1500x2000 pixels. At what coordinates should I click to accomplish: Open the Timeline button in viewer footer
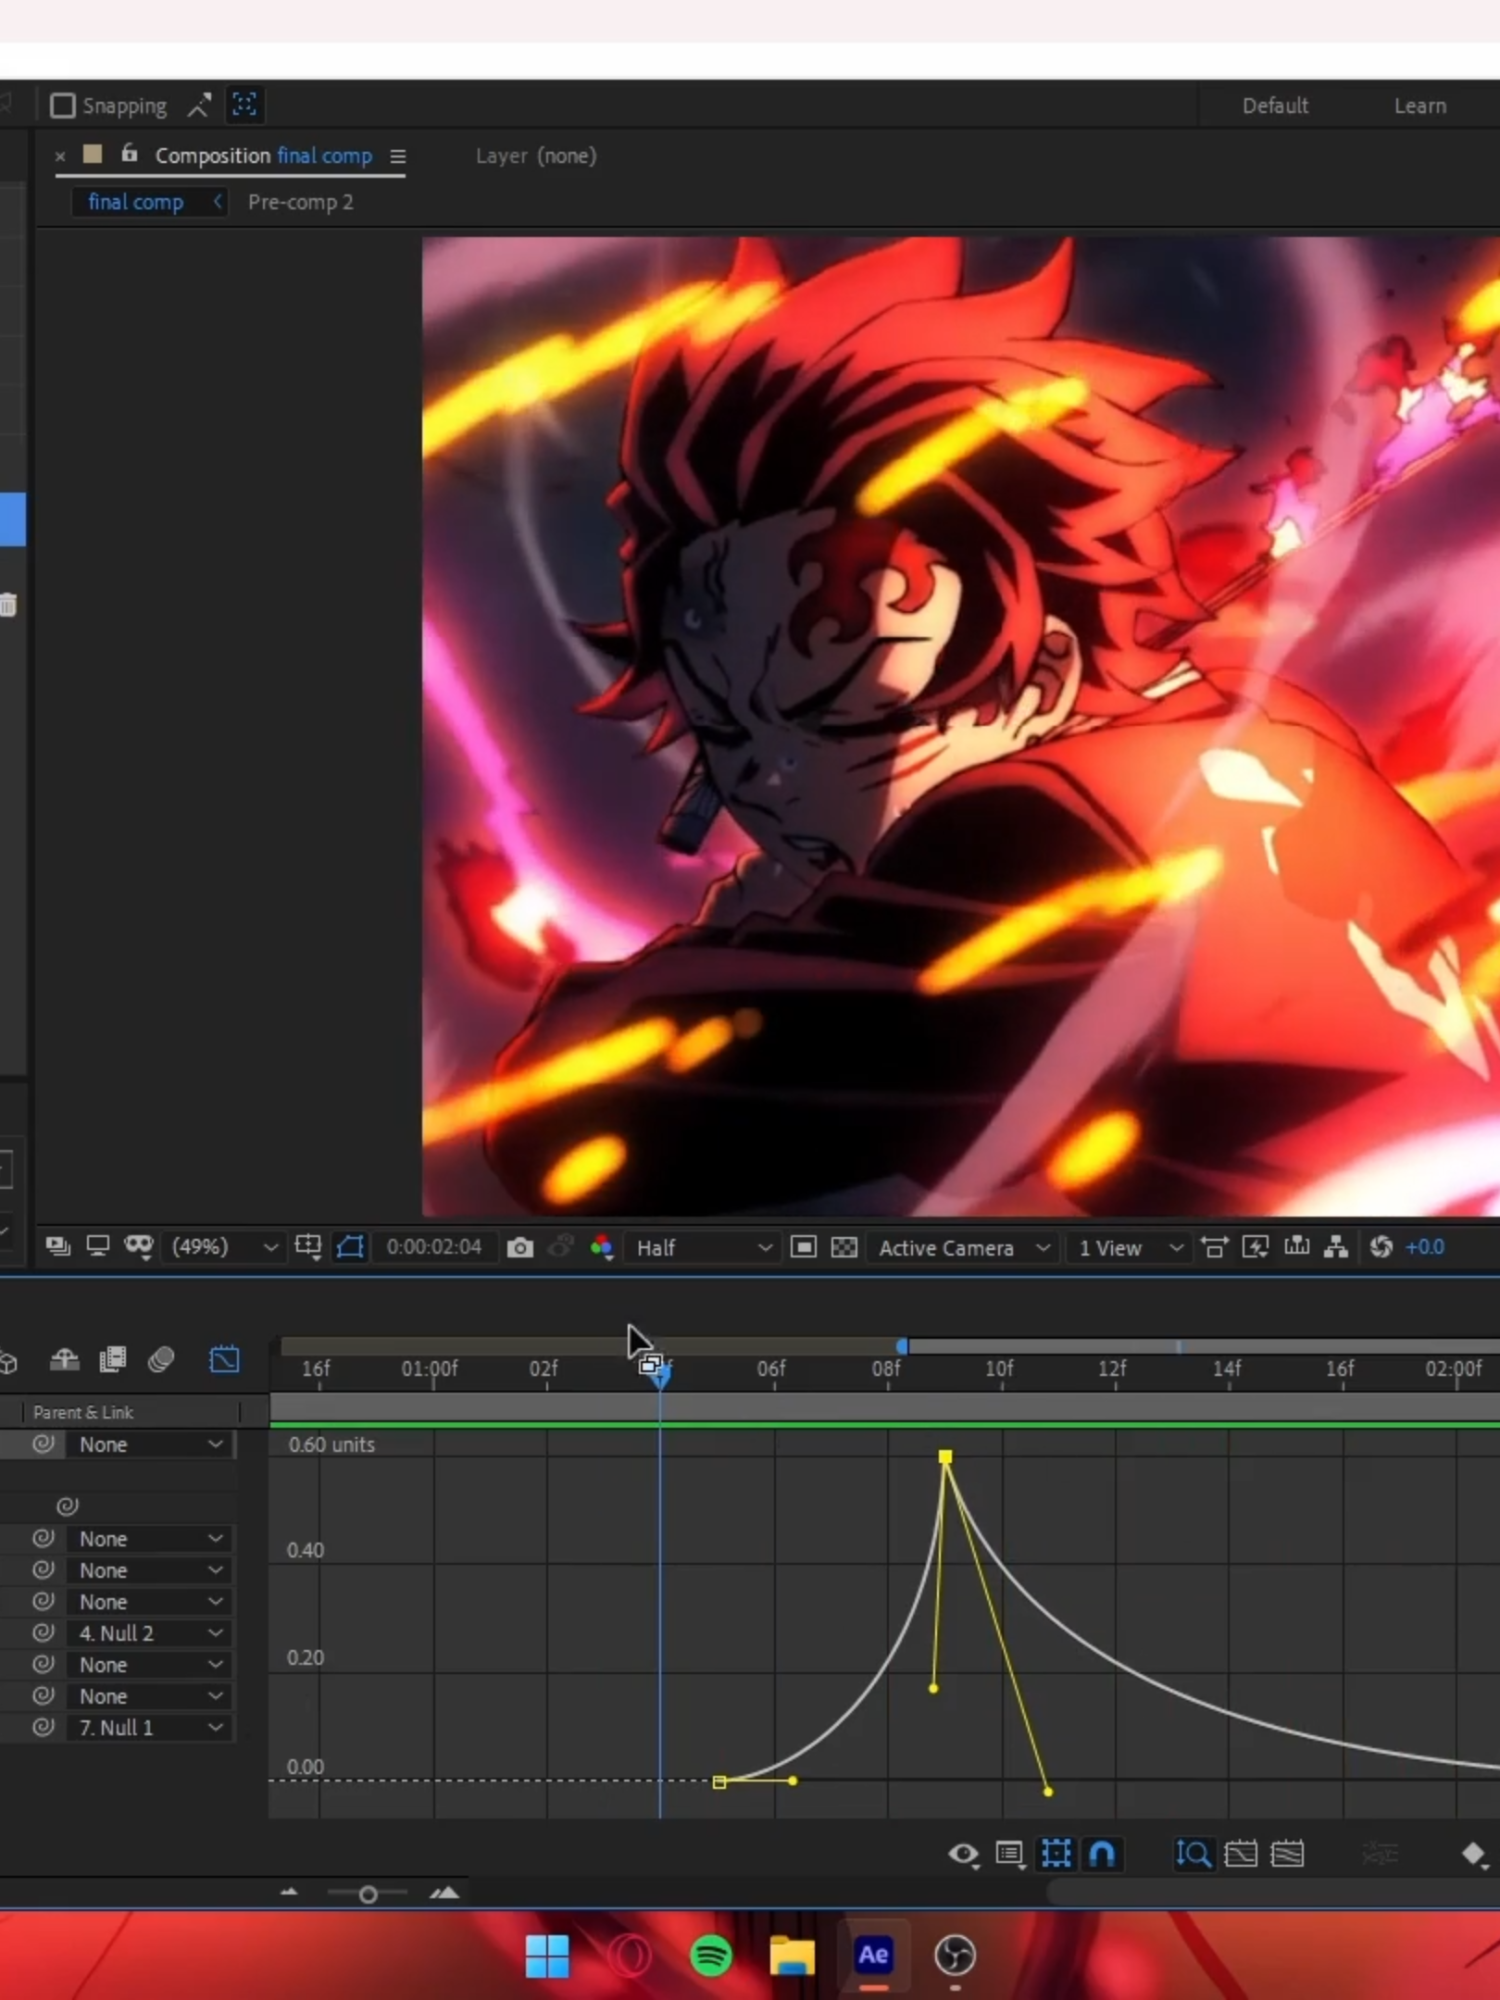(x=1297, y=1246)
